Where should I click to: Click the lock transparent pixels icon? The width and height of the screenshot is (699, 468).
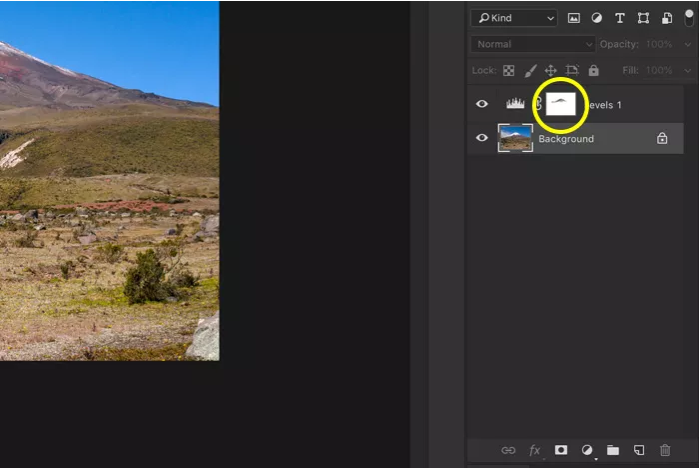(x=508, y=71)
